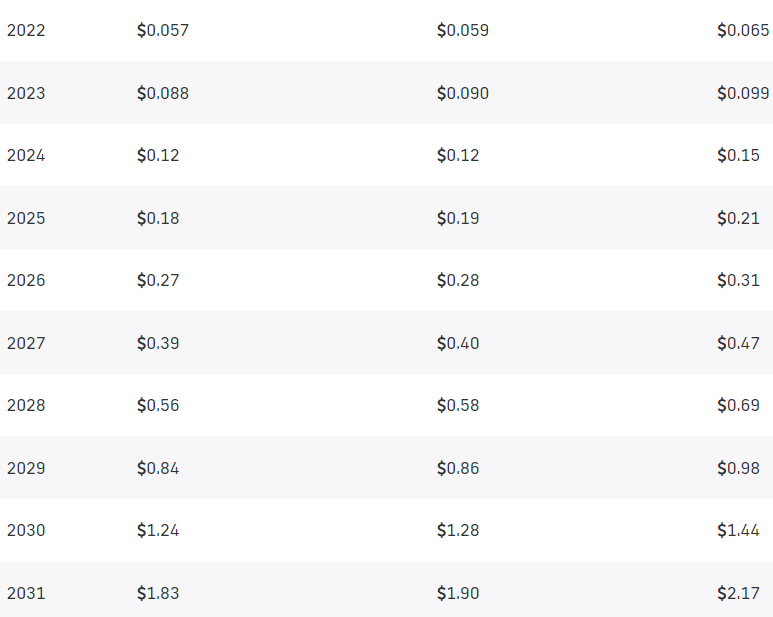Screen dimensions: 773x617
Task: Click the $0.98 price value
Action: tap(738, 468)
